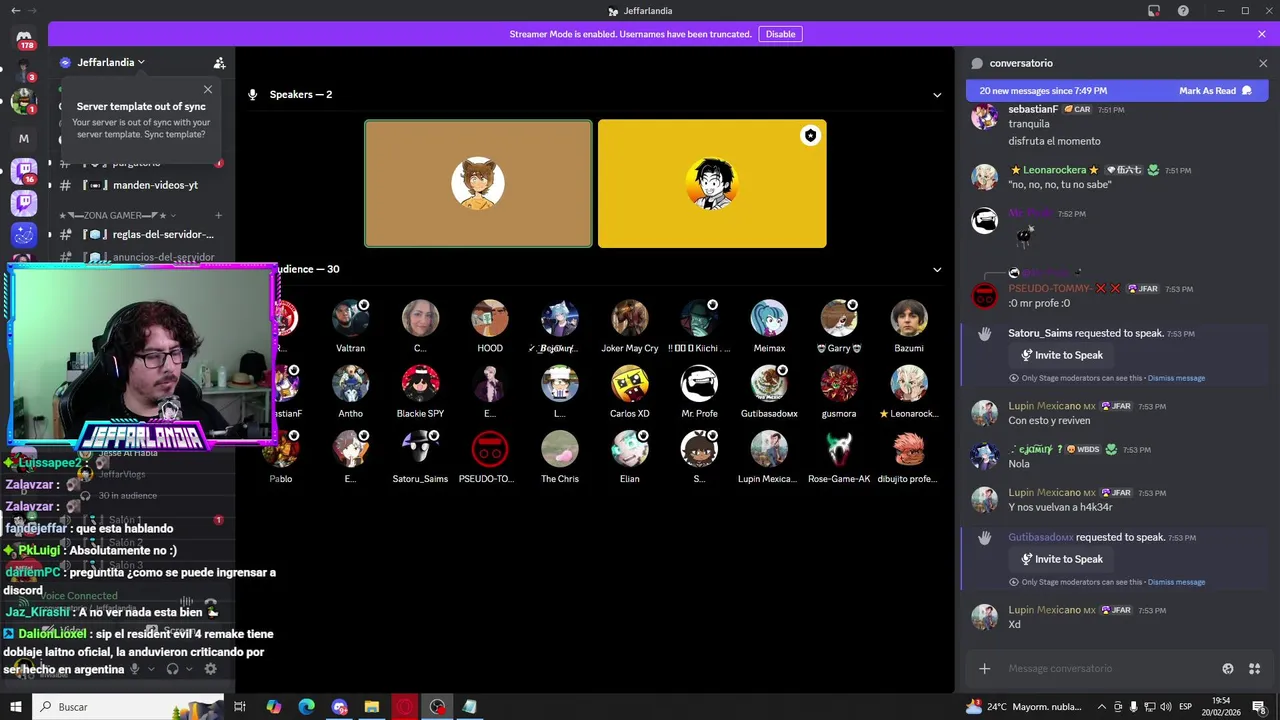Select the cat-eared avatar speaker tile
The width and height of the screenshot is (1280, 720).
[478, 184]
